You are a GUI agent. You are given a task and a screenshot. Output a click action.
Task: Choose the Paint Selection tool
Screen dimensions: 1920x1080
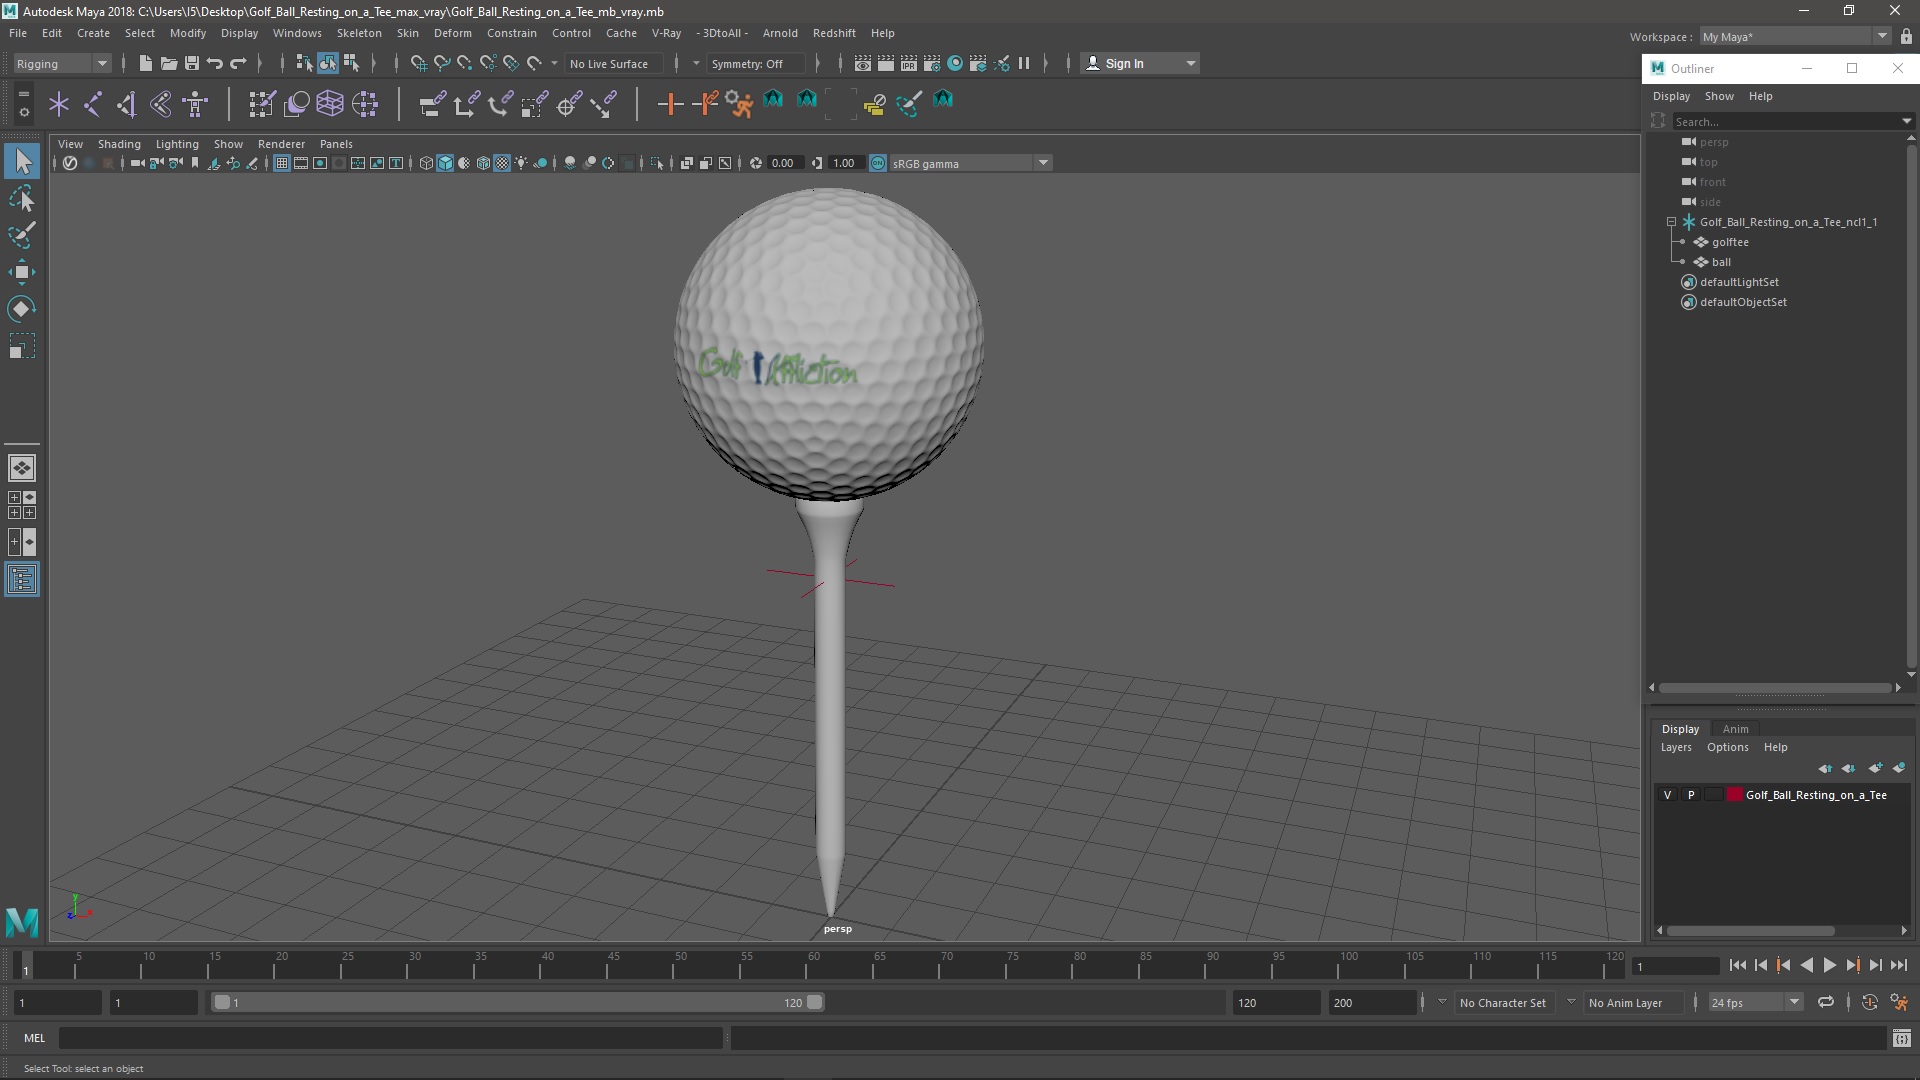tap(22, 236)
